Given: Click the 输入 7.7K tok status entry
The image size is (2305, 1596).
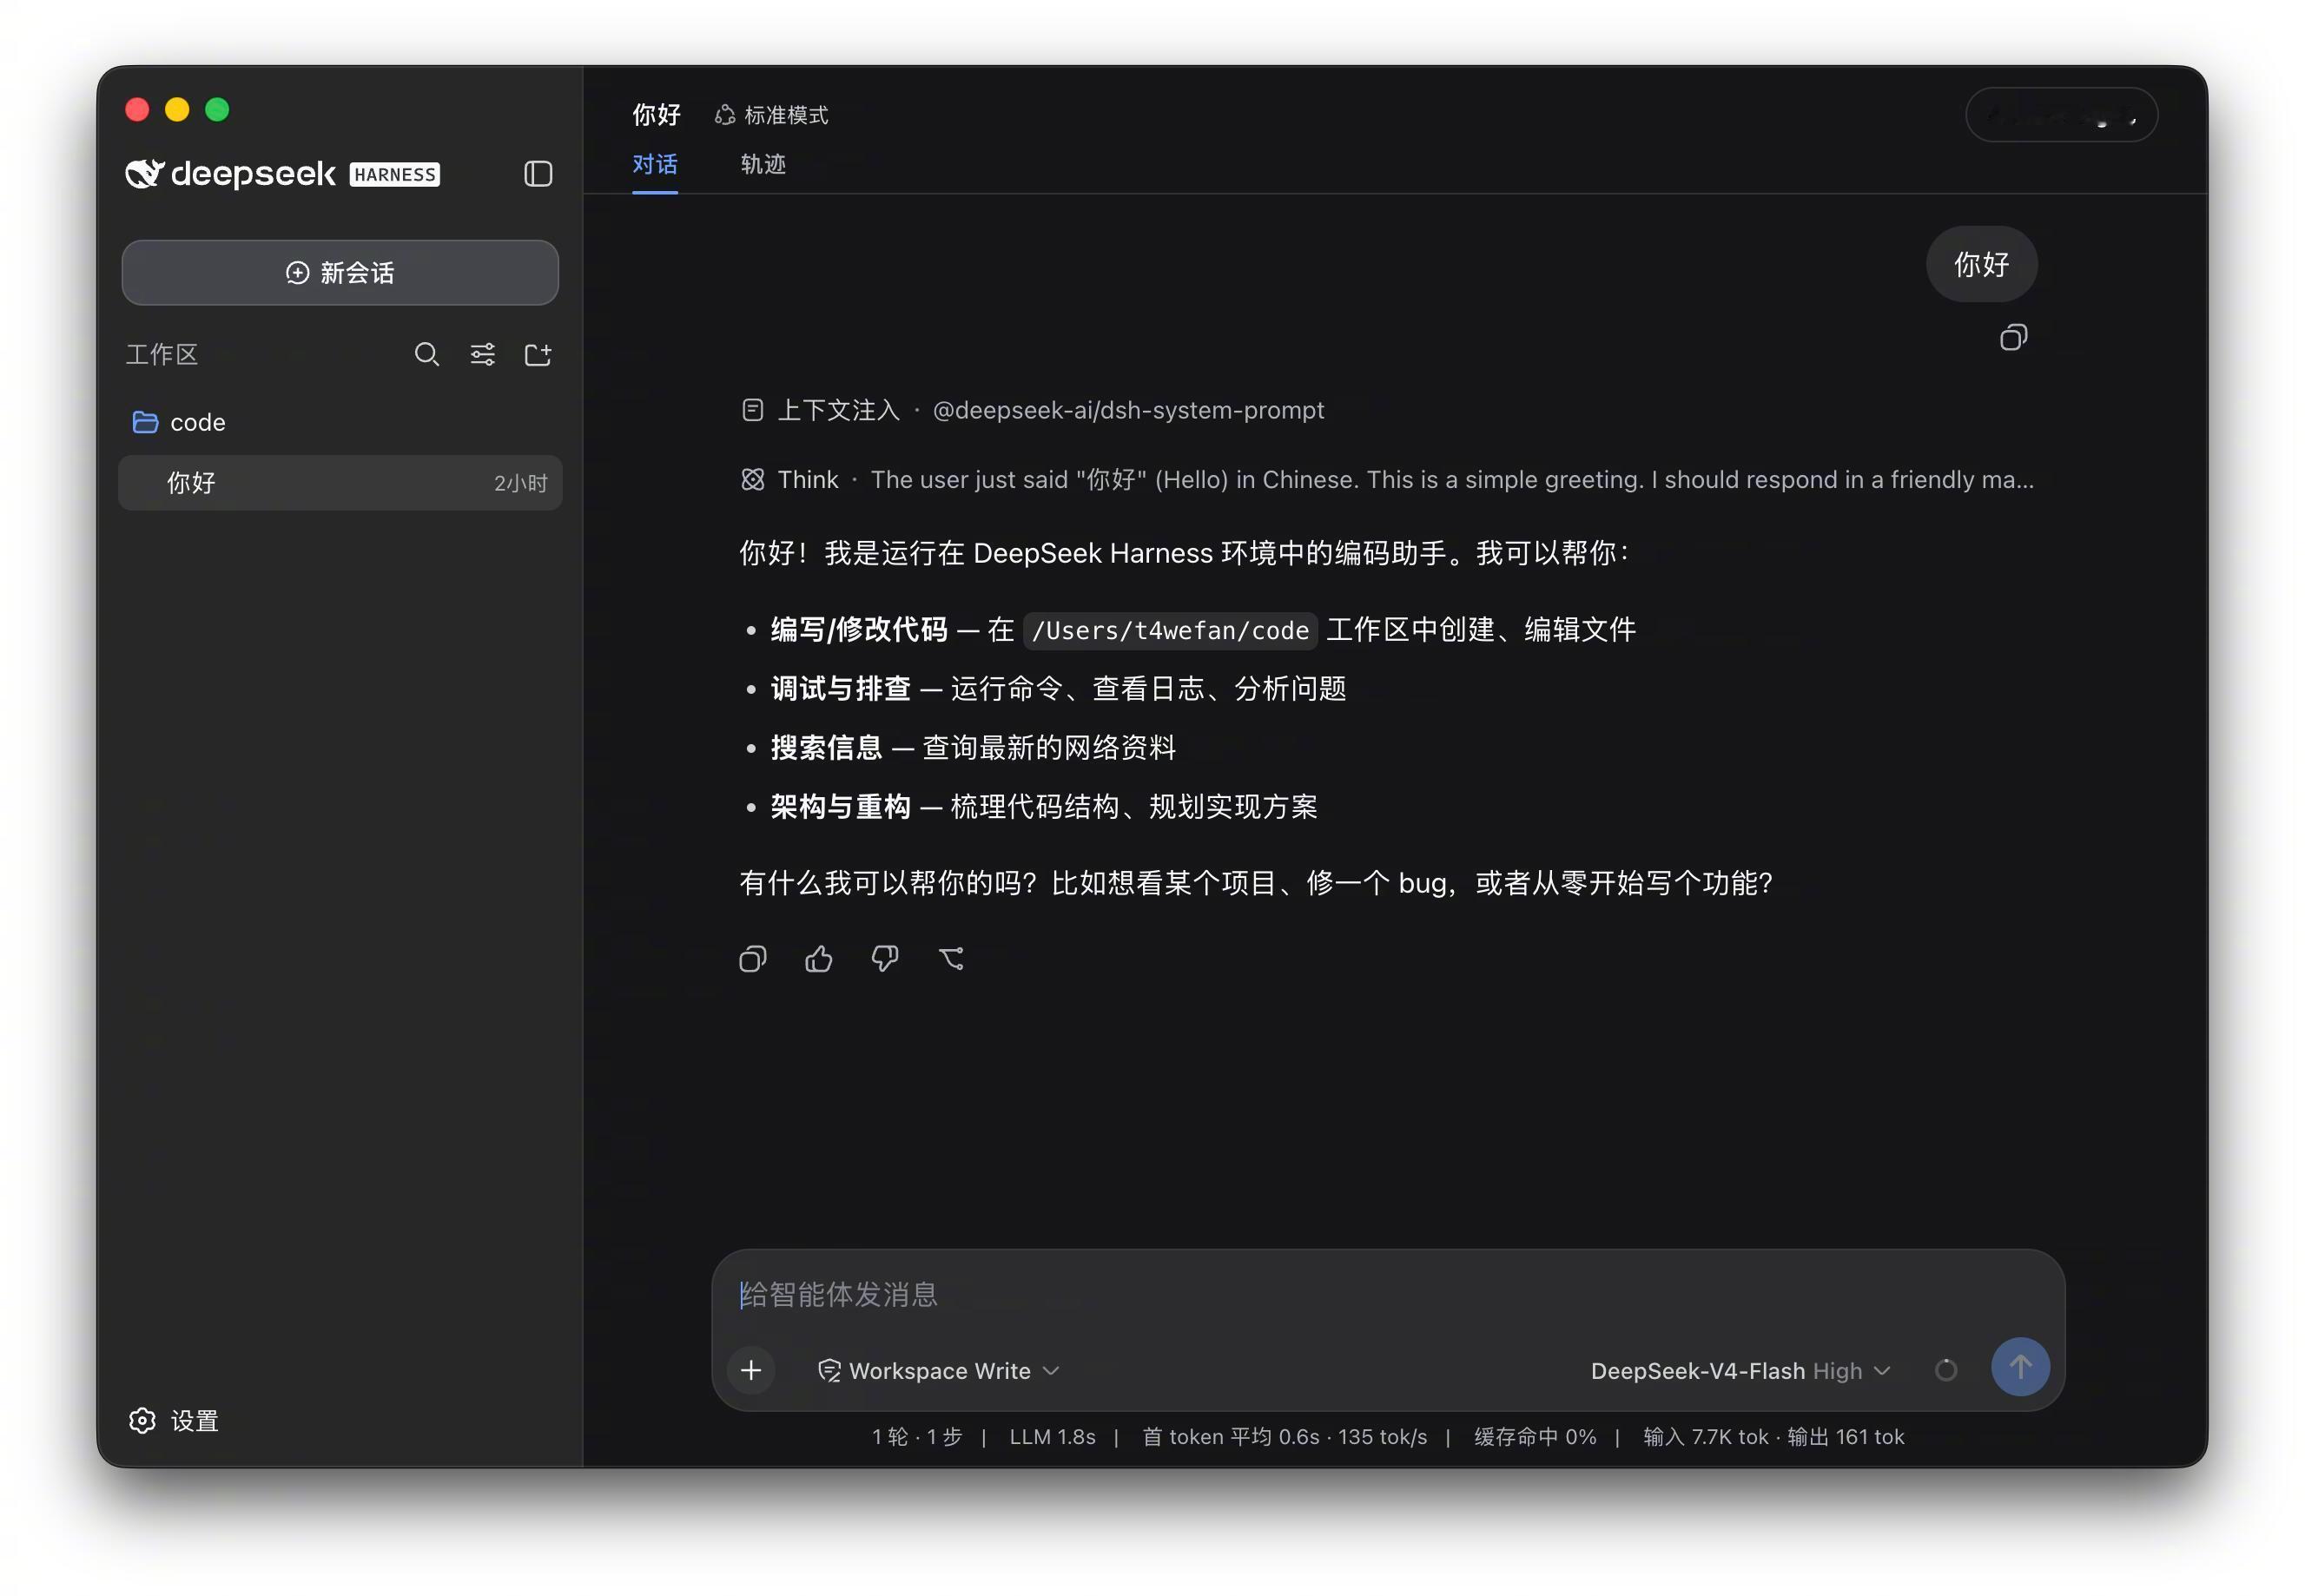Looking at the screenshot, I should 1706,1437.
